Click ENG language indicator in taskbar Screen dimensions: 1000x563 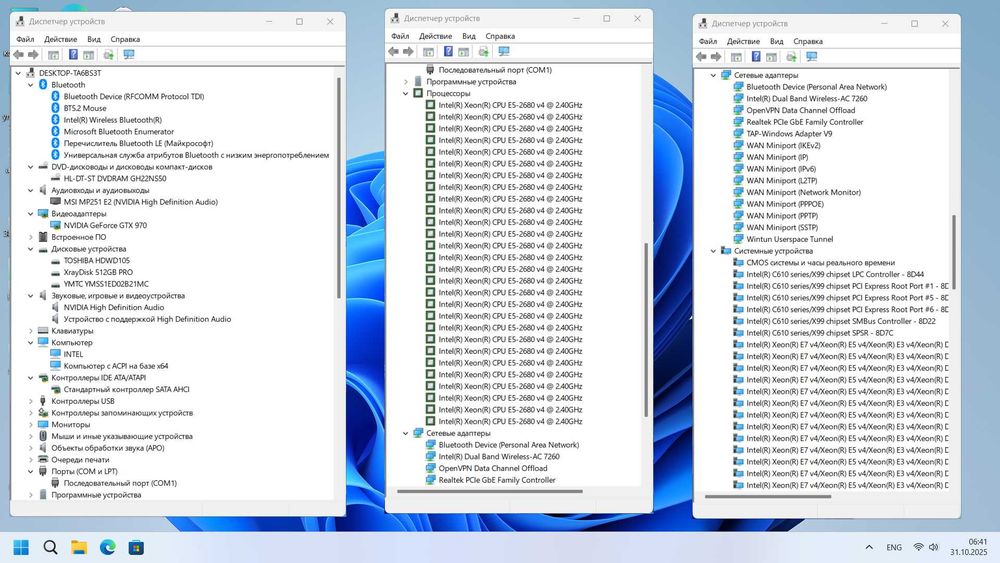[894, 548]
